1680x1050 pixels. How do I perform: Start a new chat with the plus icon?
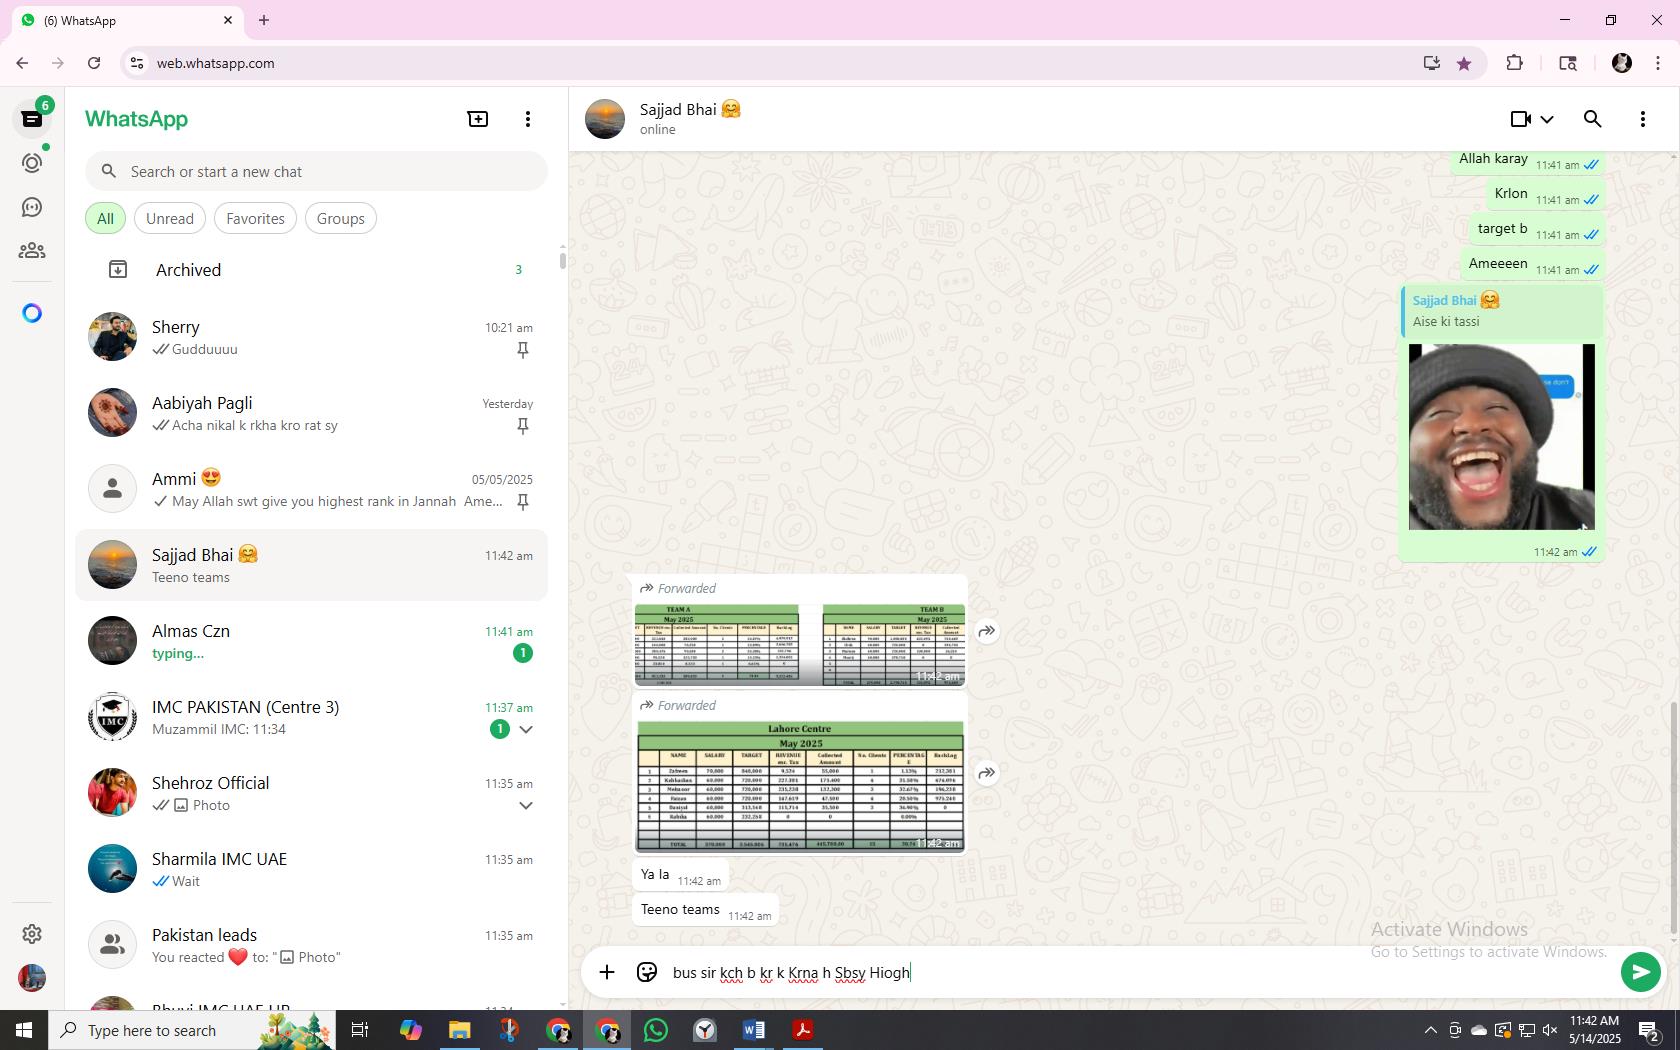coord(478,119)
